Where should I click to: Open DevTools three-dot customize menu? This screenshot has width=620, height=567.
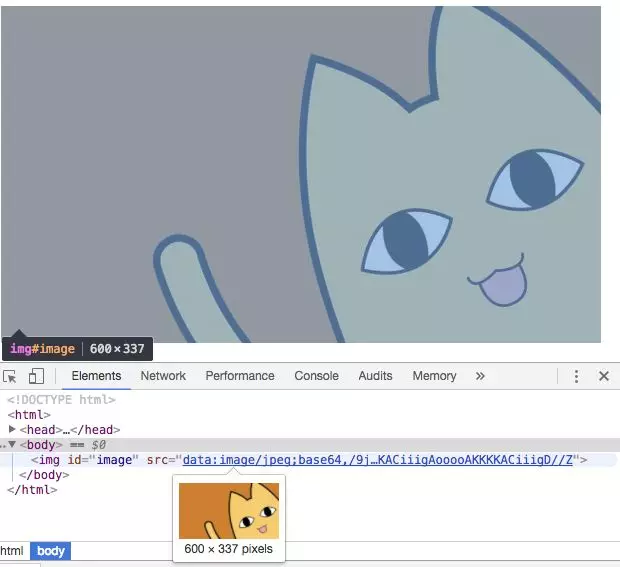[x=577, y=376]
